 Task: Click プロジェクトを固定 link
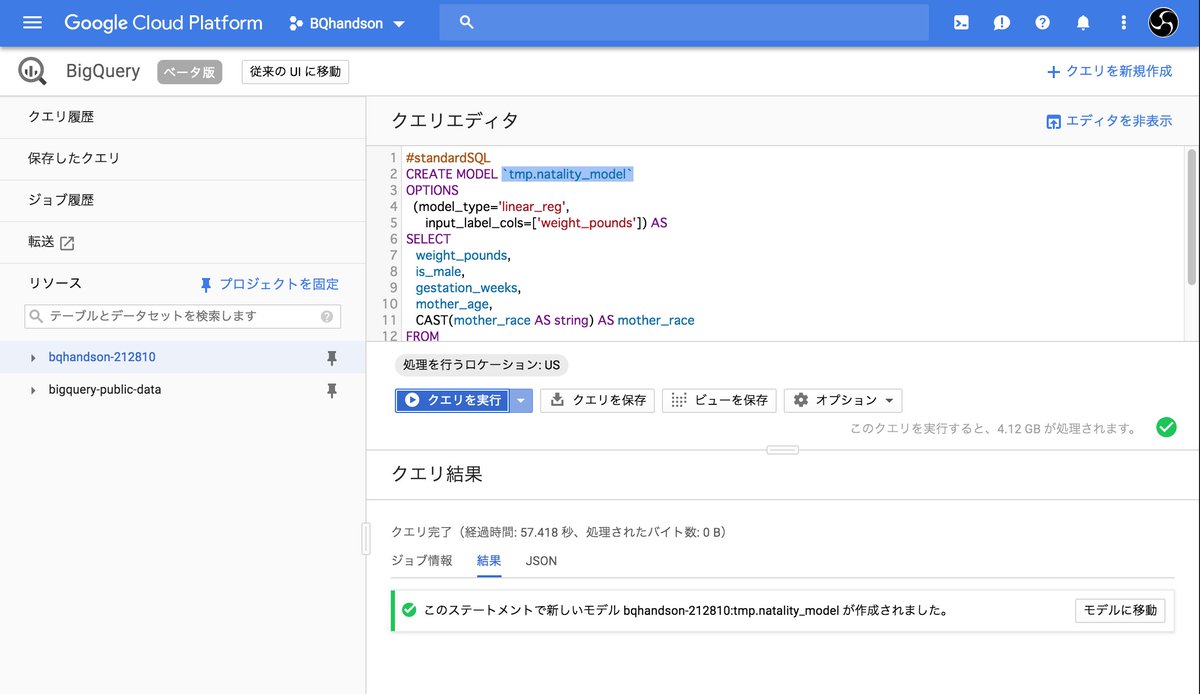pos(269,285)
